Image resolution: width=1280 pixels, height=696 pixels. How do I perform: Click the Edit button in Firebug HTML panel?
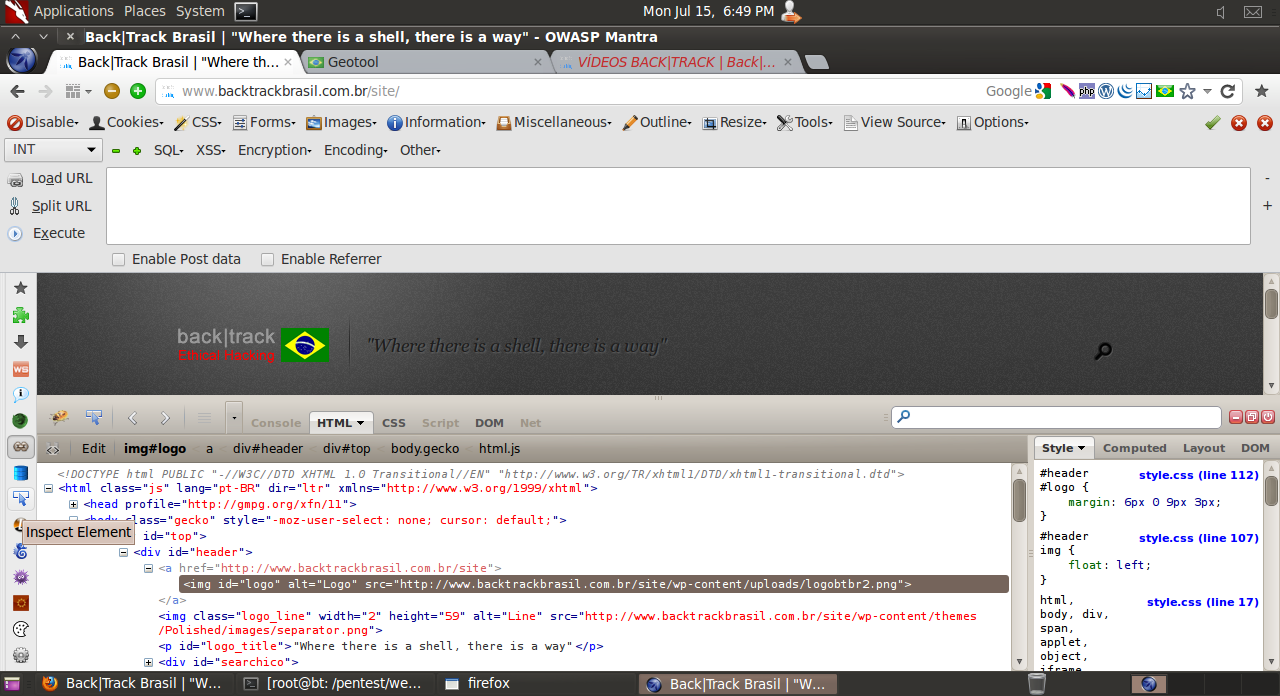(94, 449)
